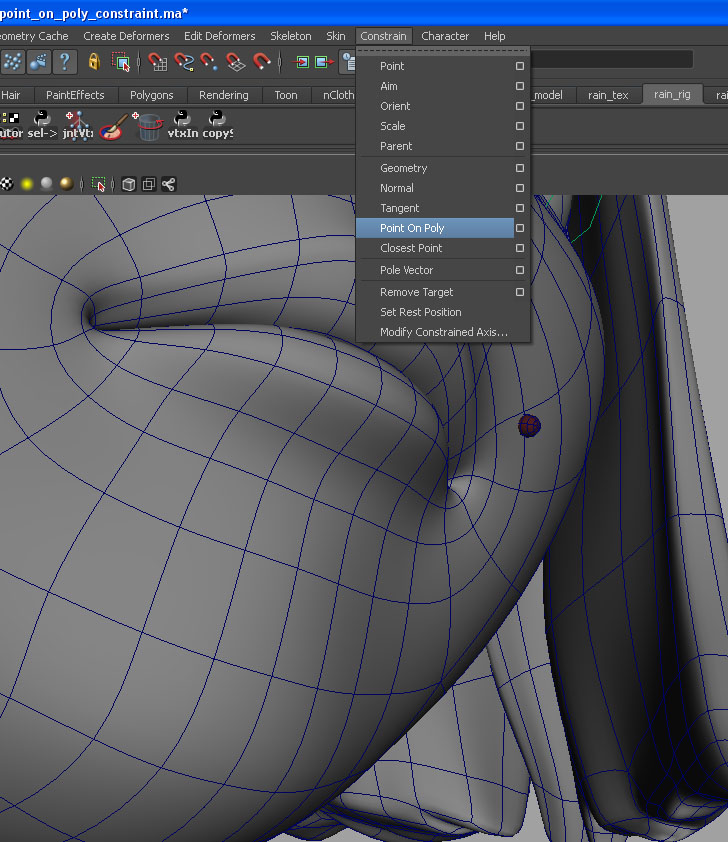Screen dimensions: 728x842
Task: Open the Parent constraint options box
Action: (x=520, y=146)
